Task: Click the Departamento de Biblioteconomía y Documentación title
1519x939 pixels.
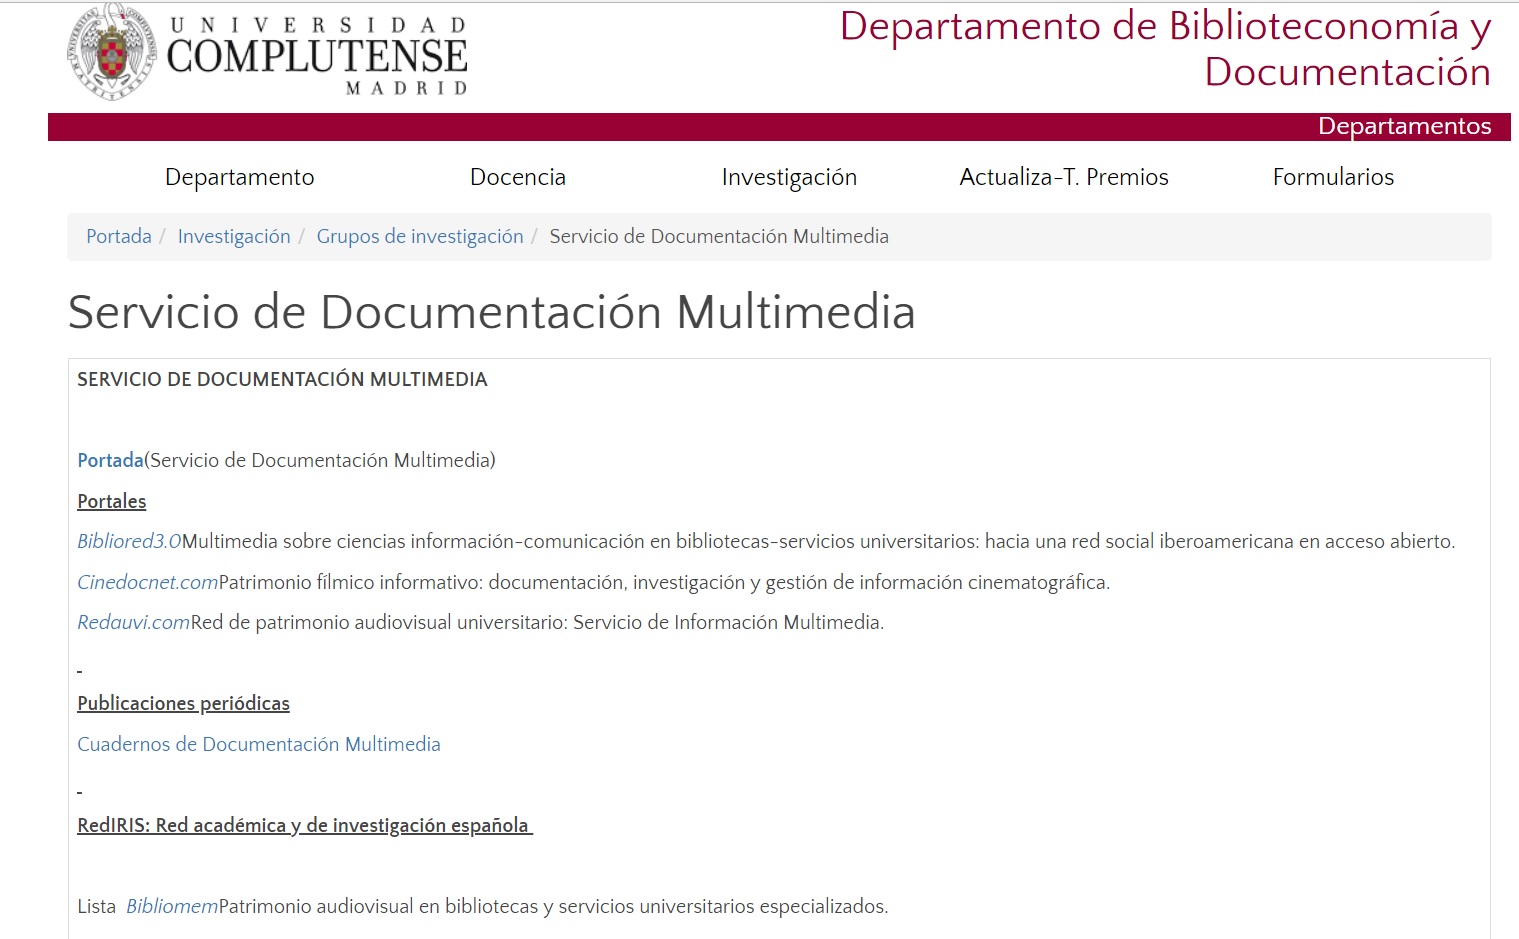Action: tap(1165, 49)
